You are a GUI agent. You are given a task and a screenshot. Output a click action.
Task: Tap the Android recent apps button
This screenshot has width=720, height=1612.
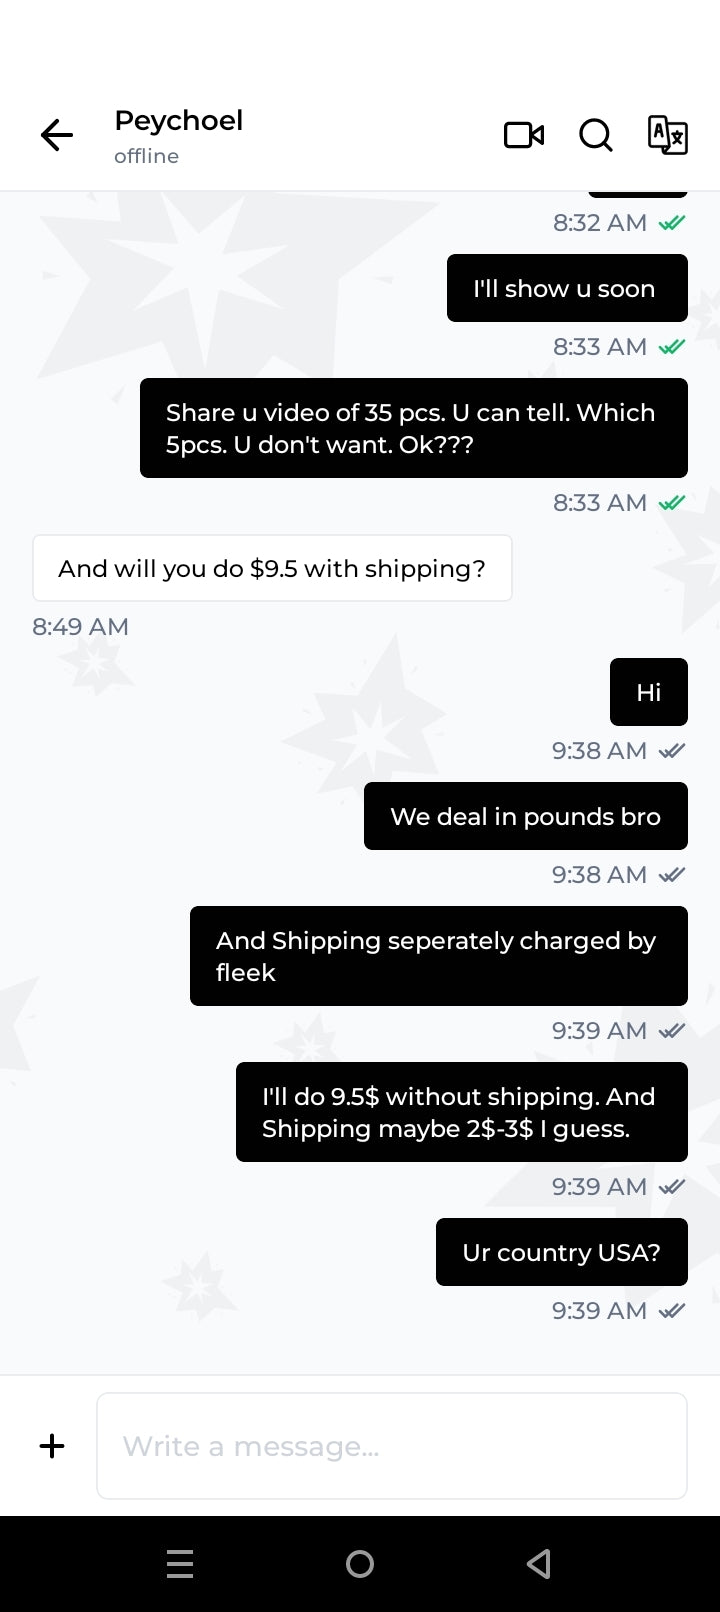180,1564
